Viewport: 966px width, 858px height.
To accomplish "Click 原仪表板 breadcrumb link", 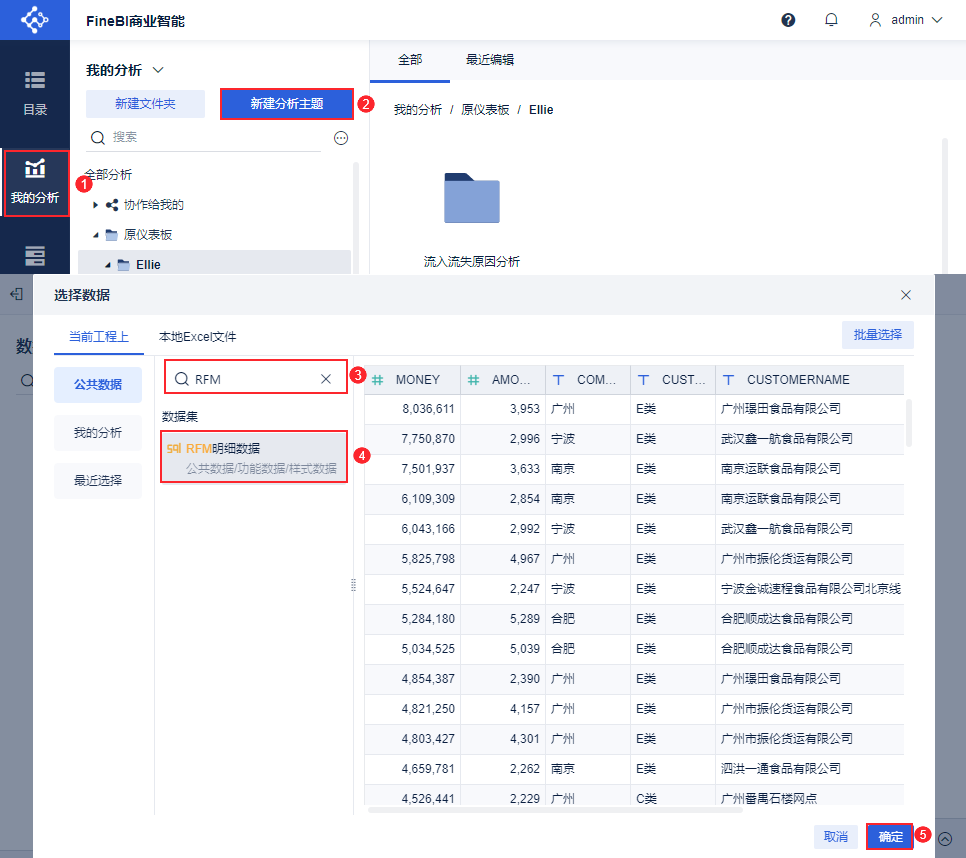I will [485, 110].
